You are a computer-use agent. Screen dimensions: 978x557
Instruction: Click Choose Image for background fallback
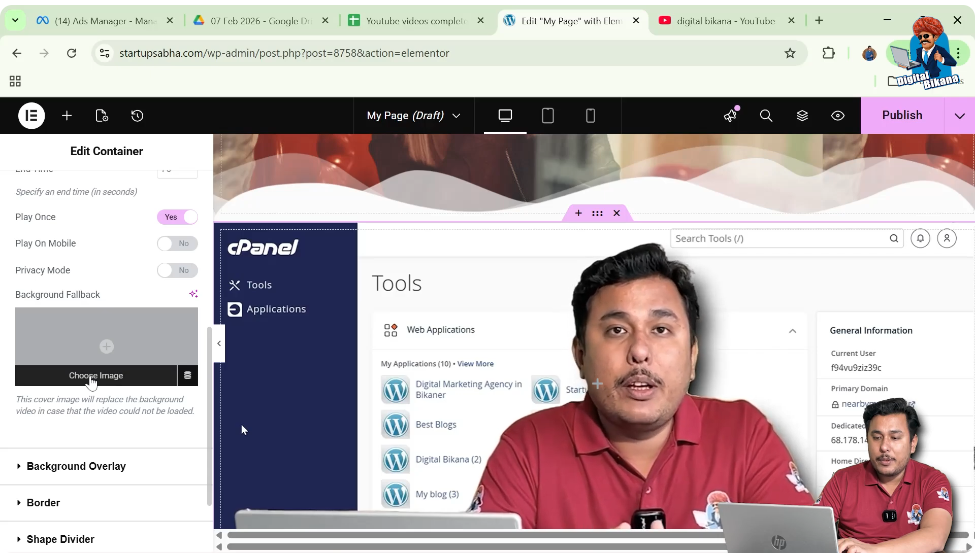96,376
